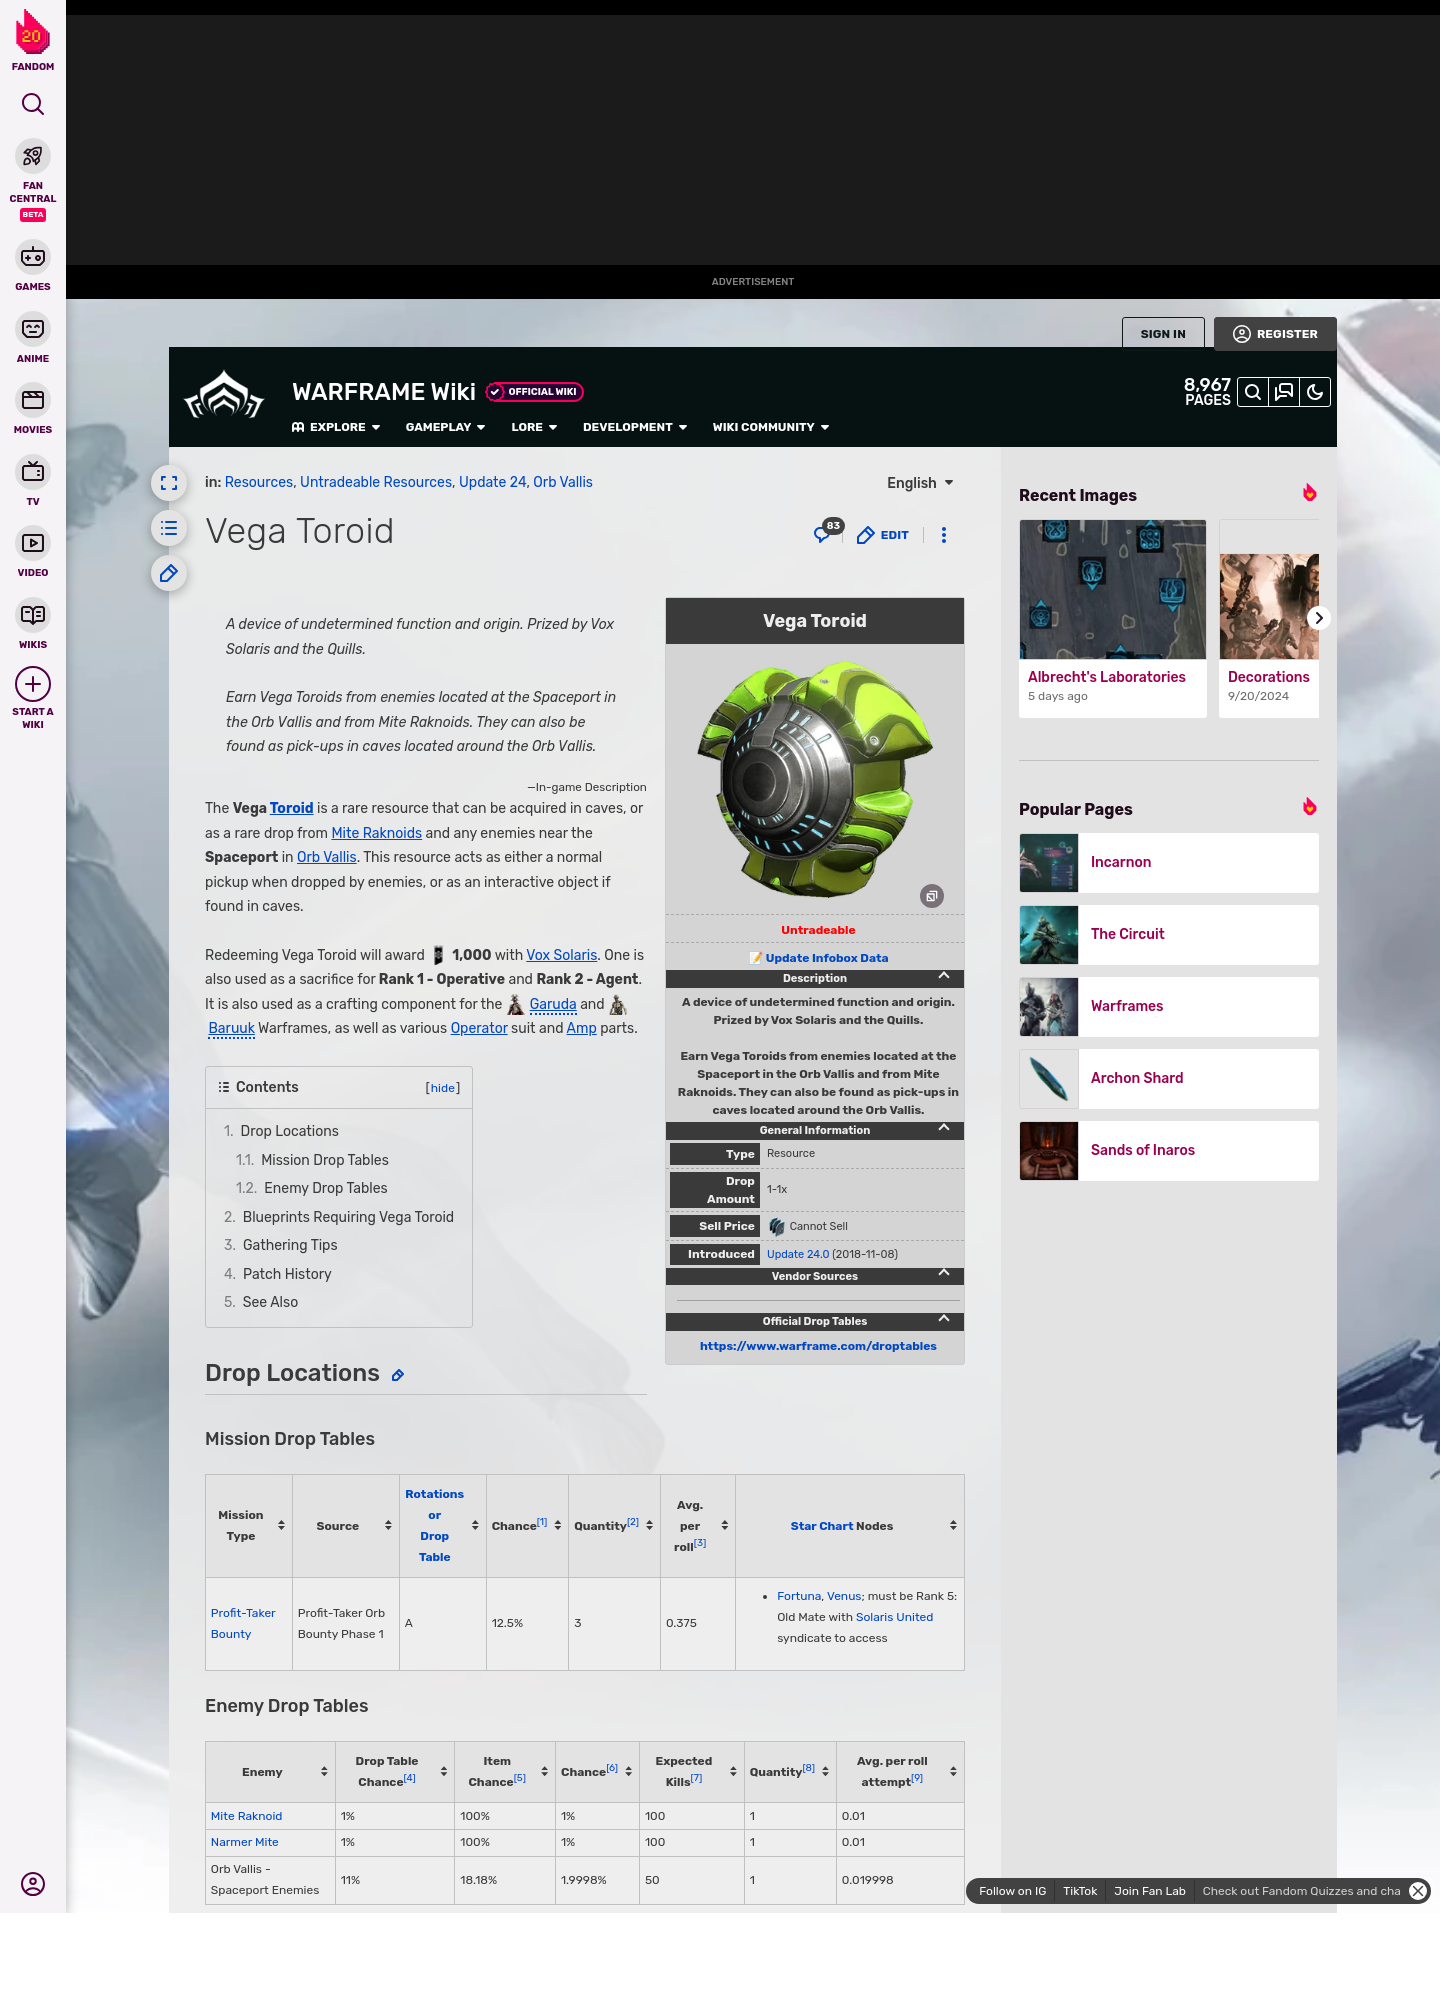1440x2000 pixels.
Task: Open the table of contents list icon
Action: [169, 528]
